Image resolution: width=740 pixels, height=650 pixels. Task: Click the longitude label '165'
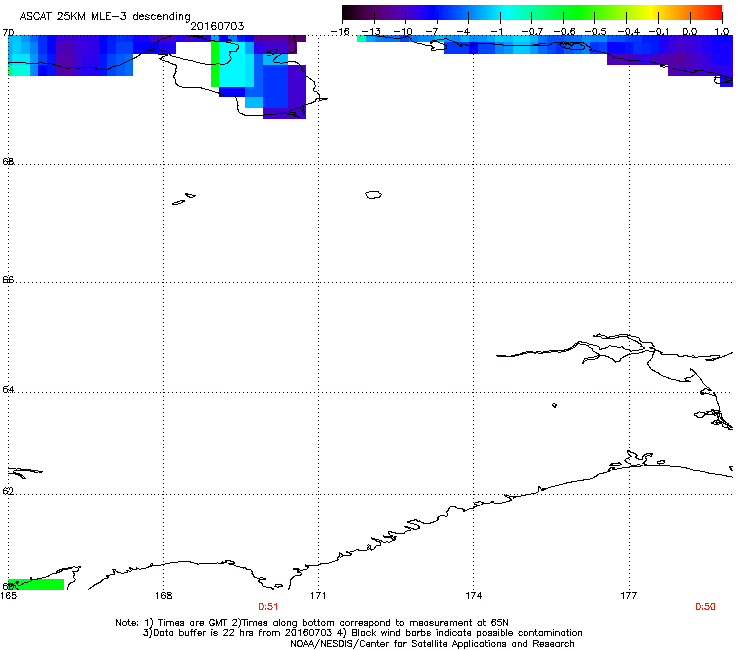[8, 596]
